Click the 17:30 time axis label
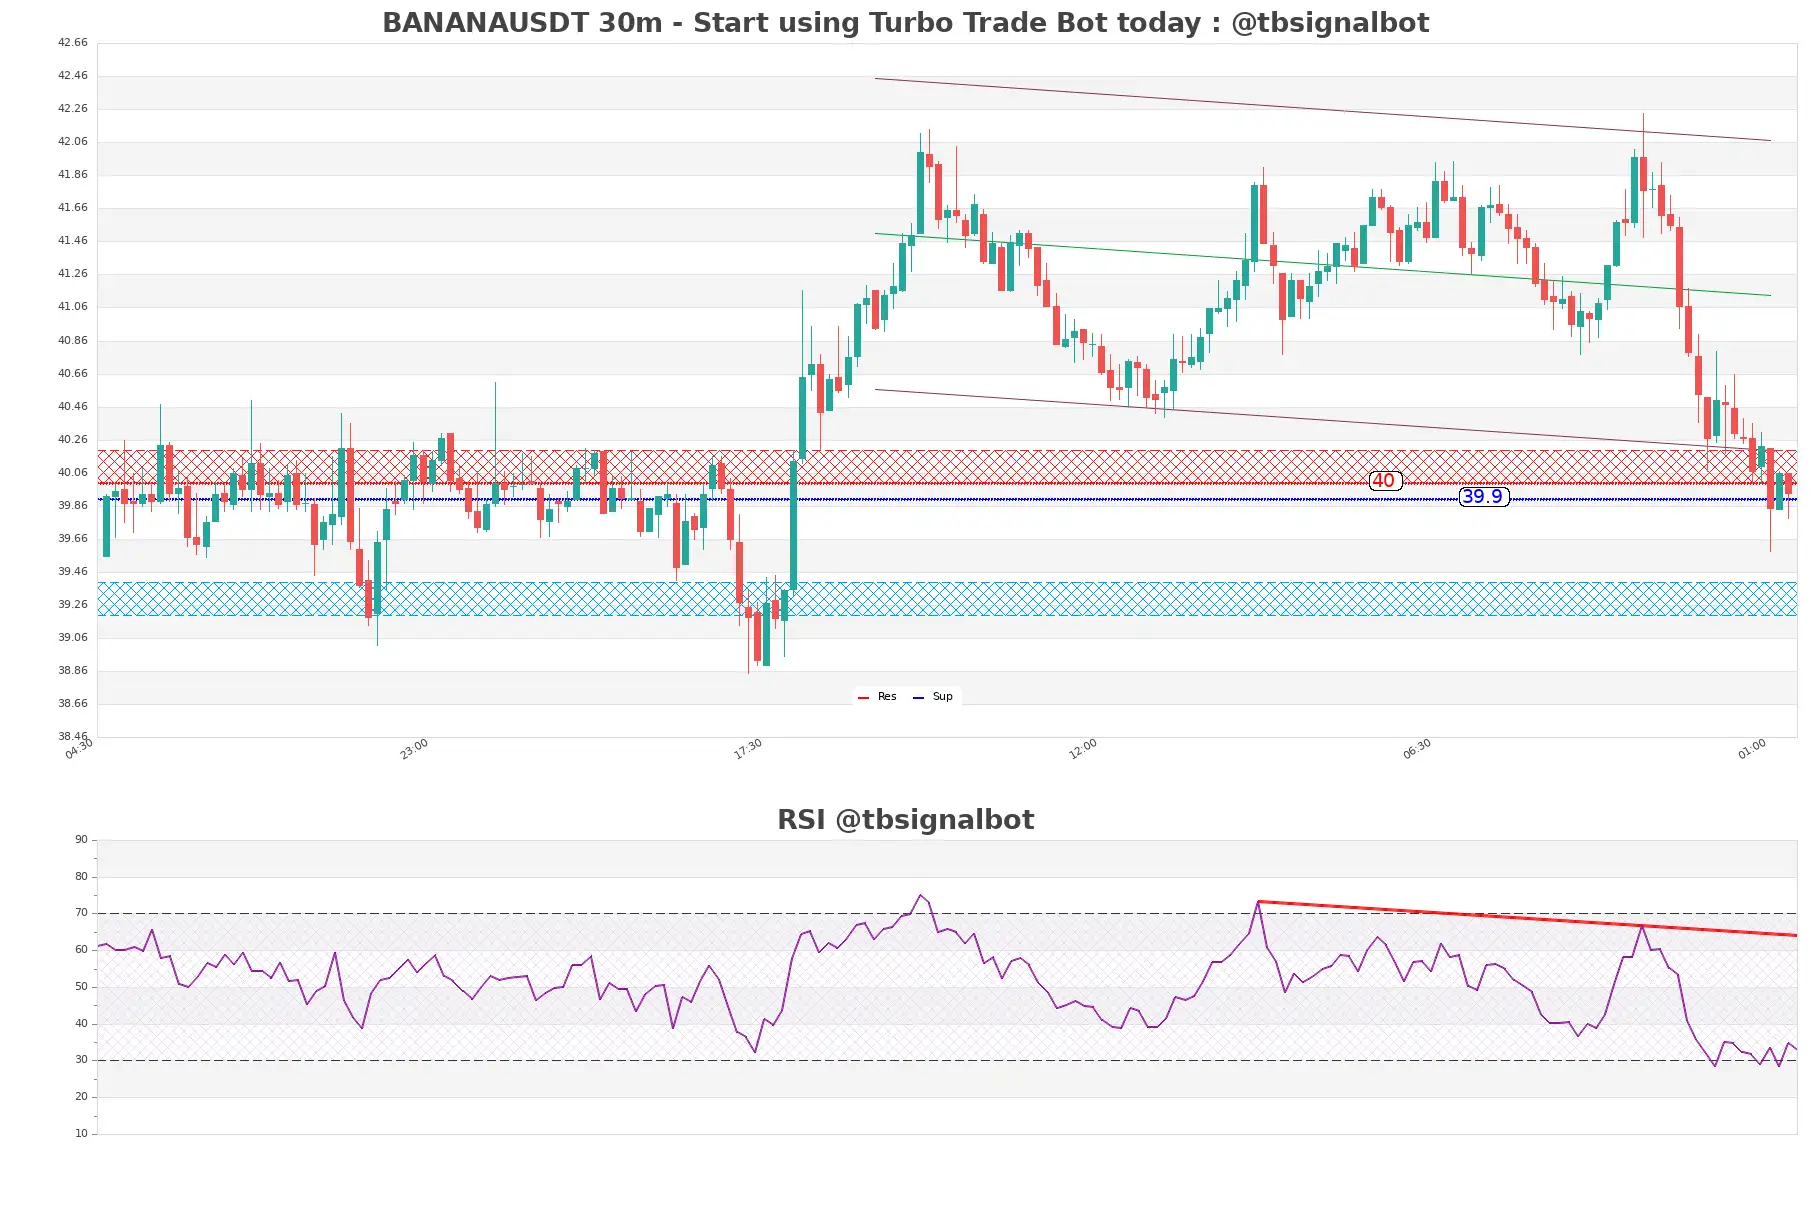The width and height of the screenshot is (1811, 1208). (748, 749)
